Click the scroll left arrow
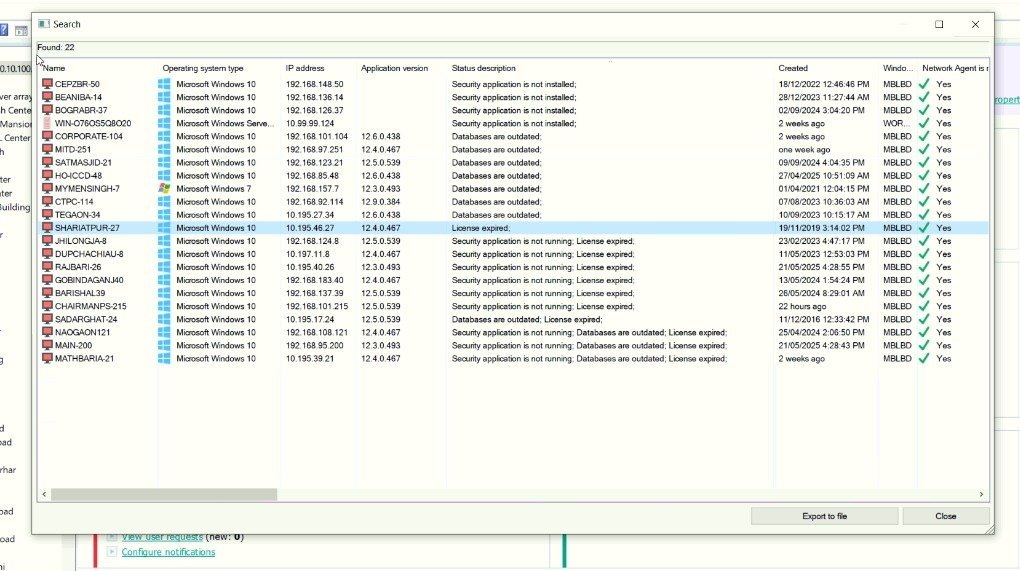This screenshot has width=1020, height=571. coord(44,494)
